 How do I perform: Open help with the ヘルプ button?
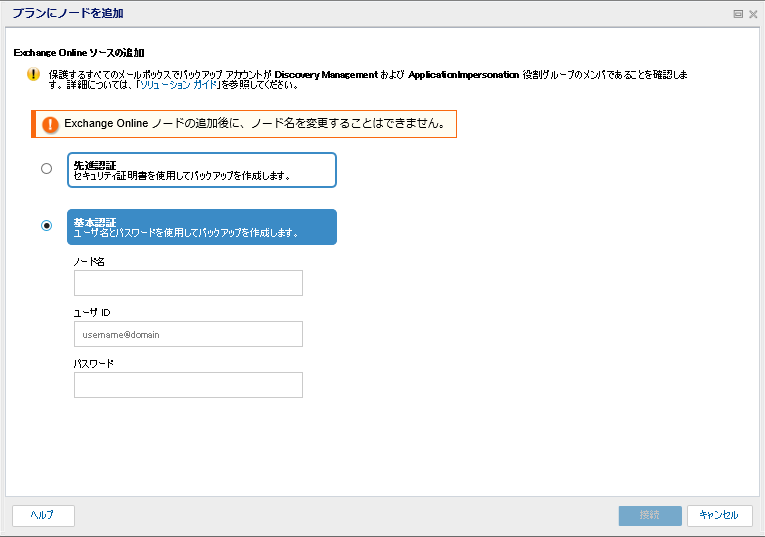pyautogui.click(x=43, y=516)
